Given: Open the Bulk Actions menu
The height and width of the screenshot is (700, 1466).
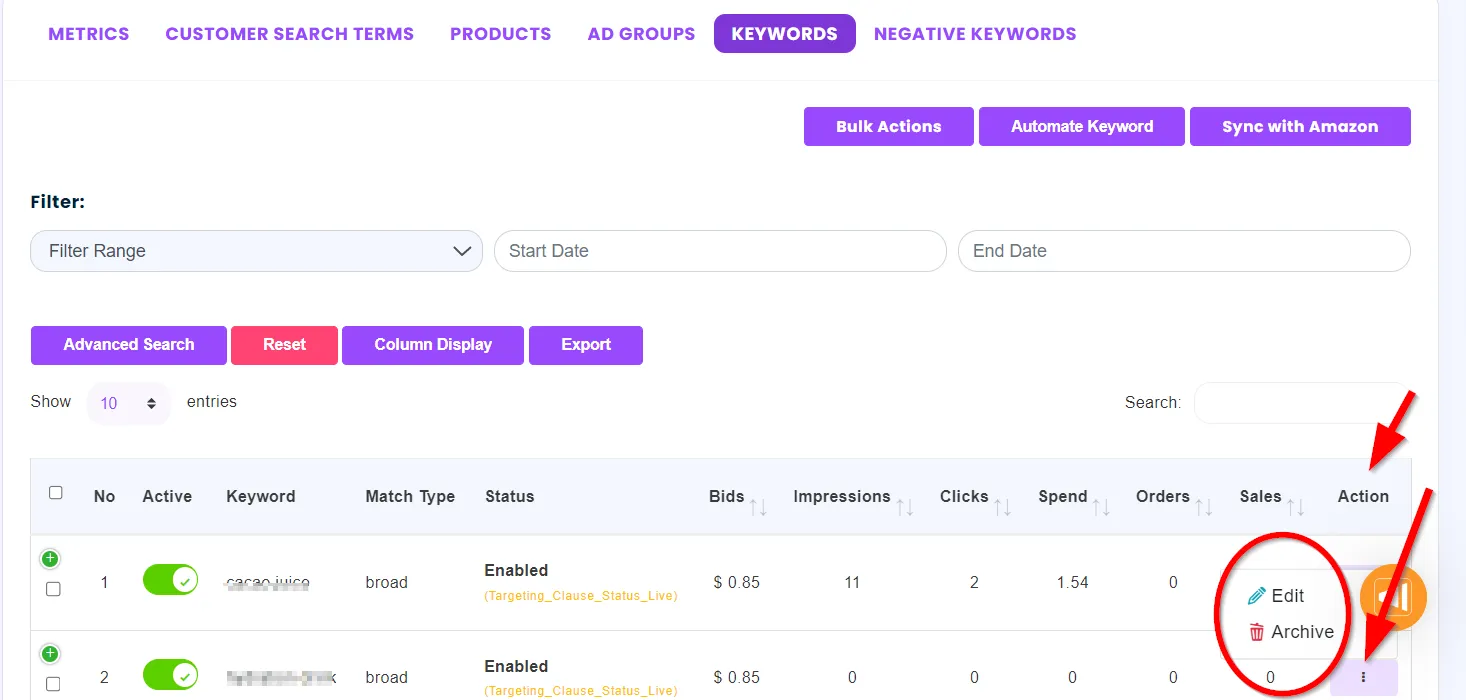Looking at the screenshot, I should [x=888, y=127].
